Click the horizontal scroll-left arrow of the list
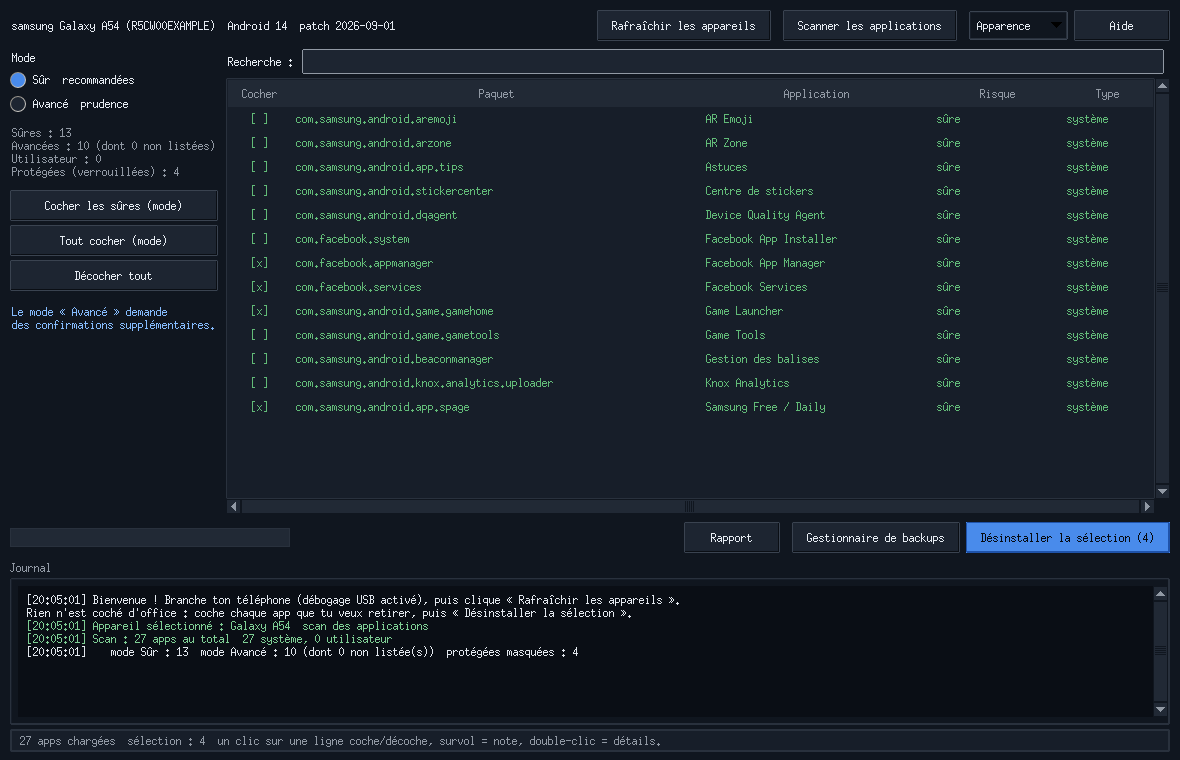 click(x=234, y=506)
